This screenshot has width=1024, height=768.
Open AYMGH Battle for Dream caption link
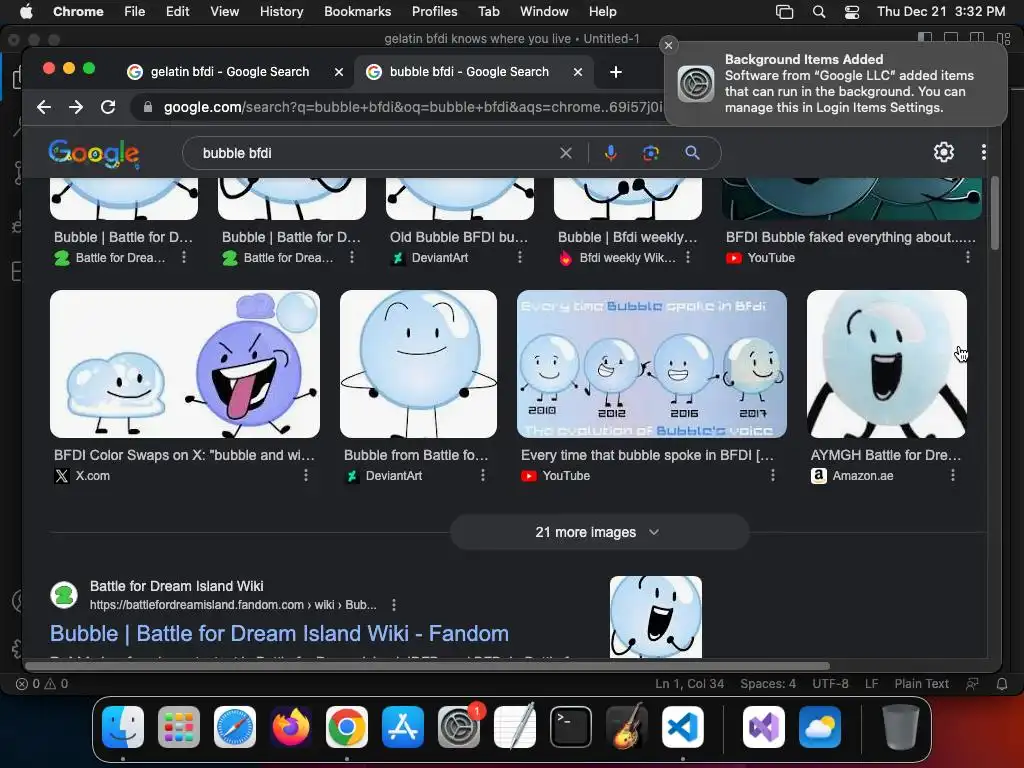[x=886, y=455]
